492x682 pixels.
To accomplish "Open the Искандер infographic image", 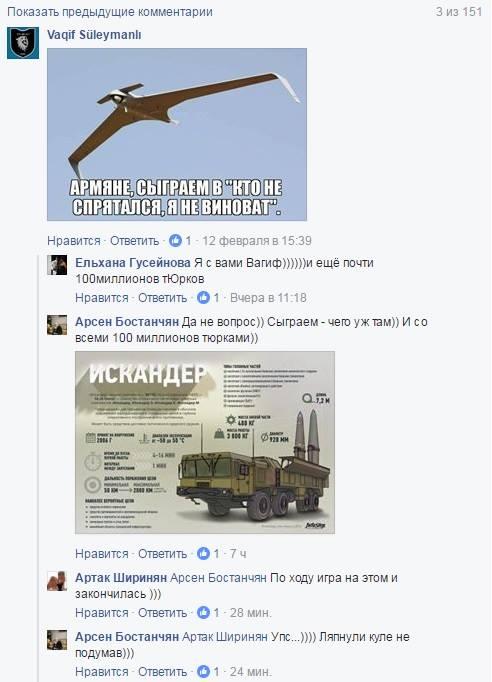I will pyautogui.click(x=205, y=442).
